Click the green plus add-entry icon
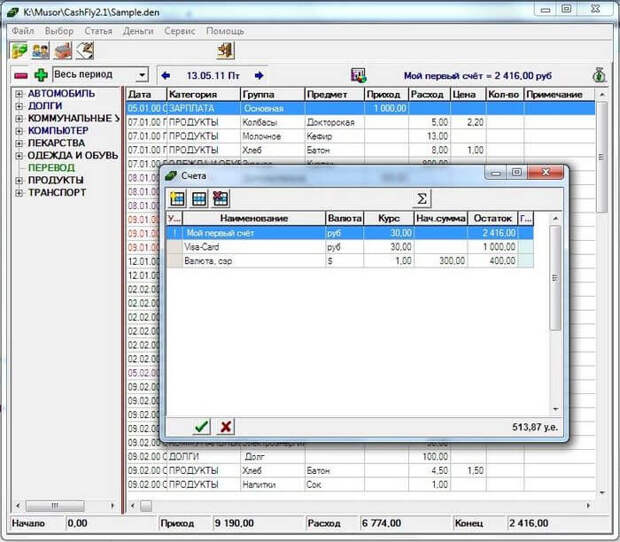Image resolution: width=620 pixels, height=542 pixels. (41, 75)
